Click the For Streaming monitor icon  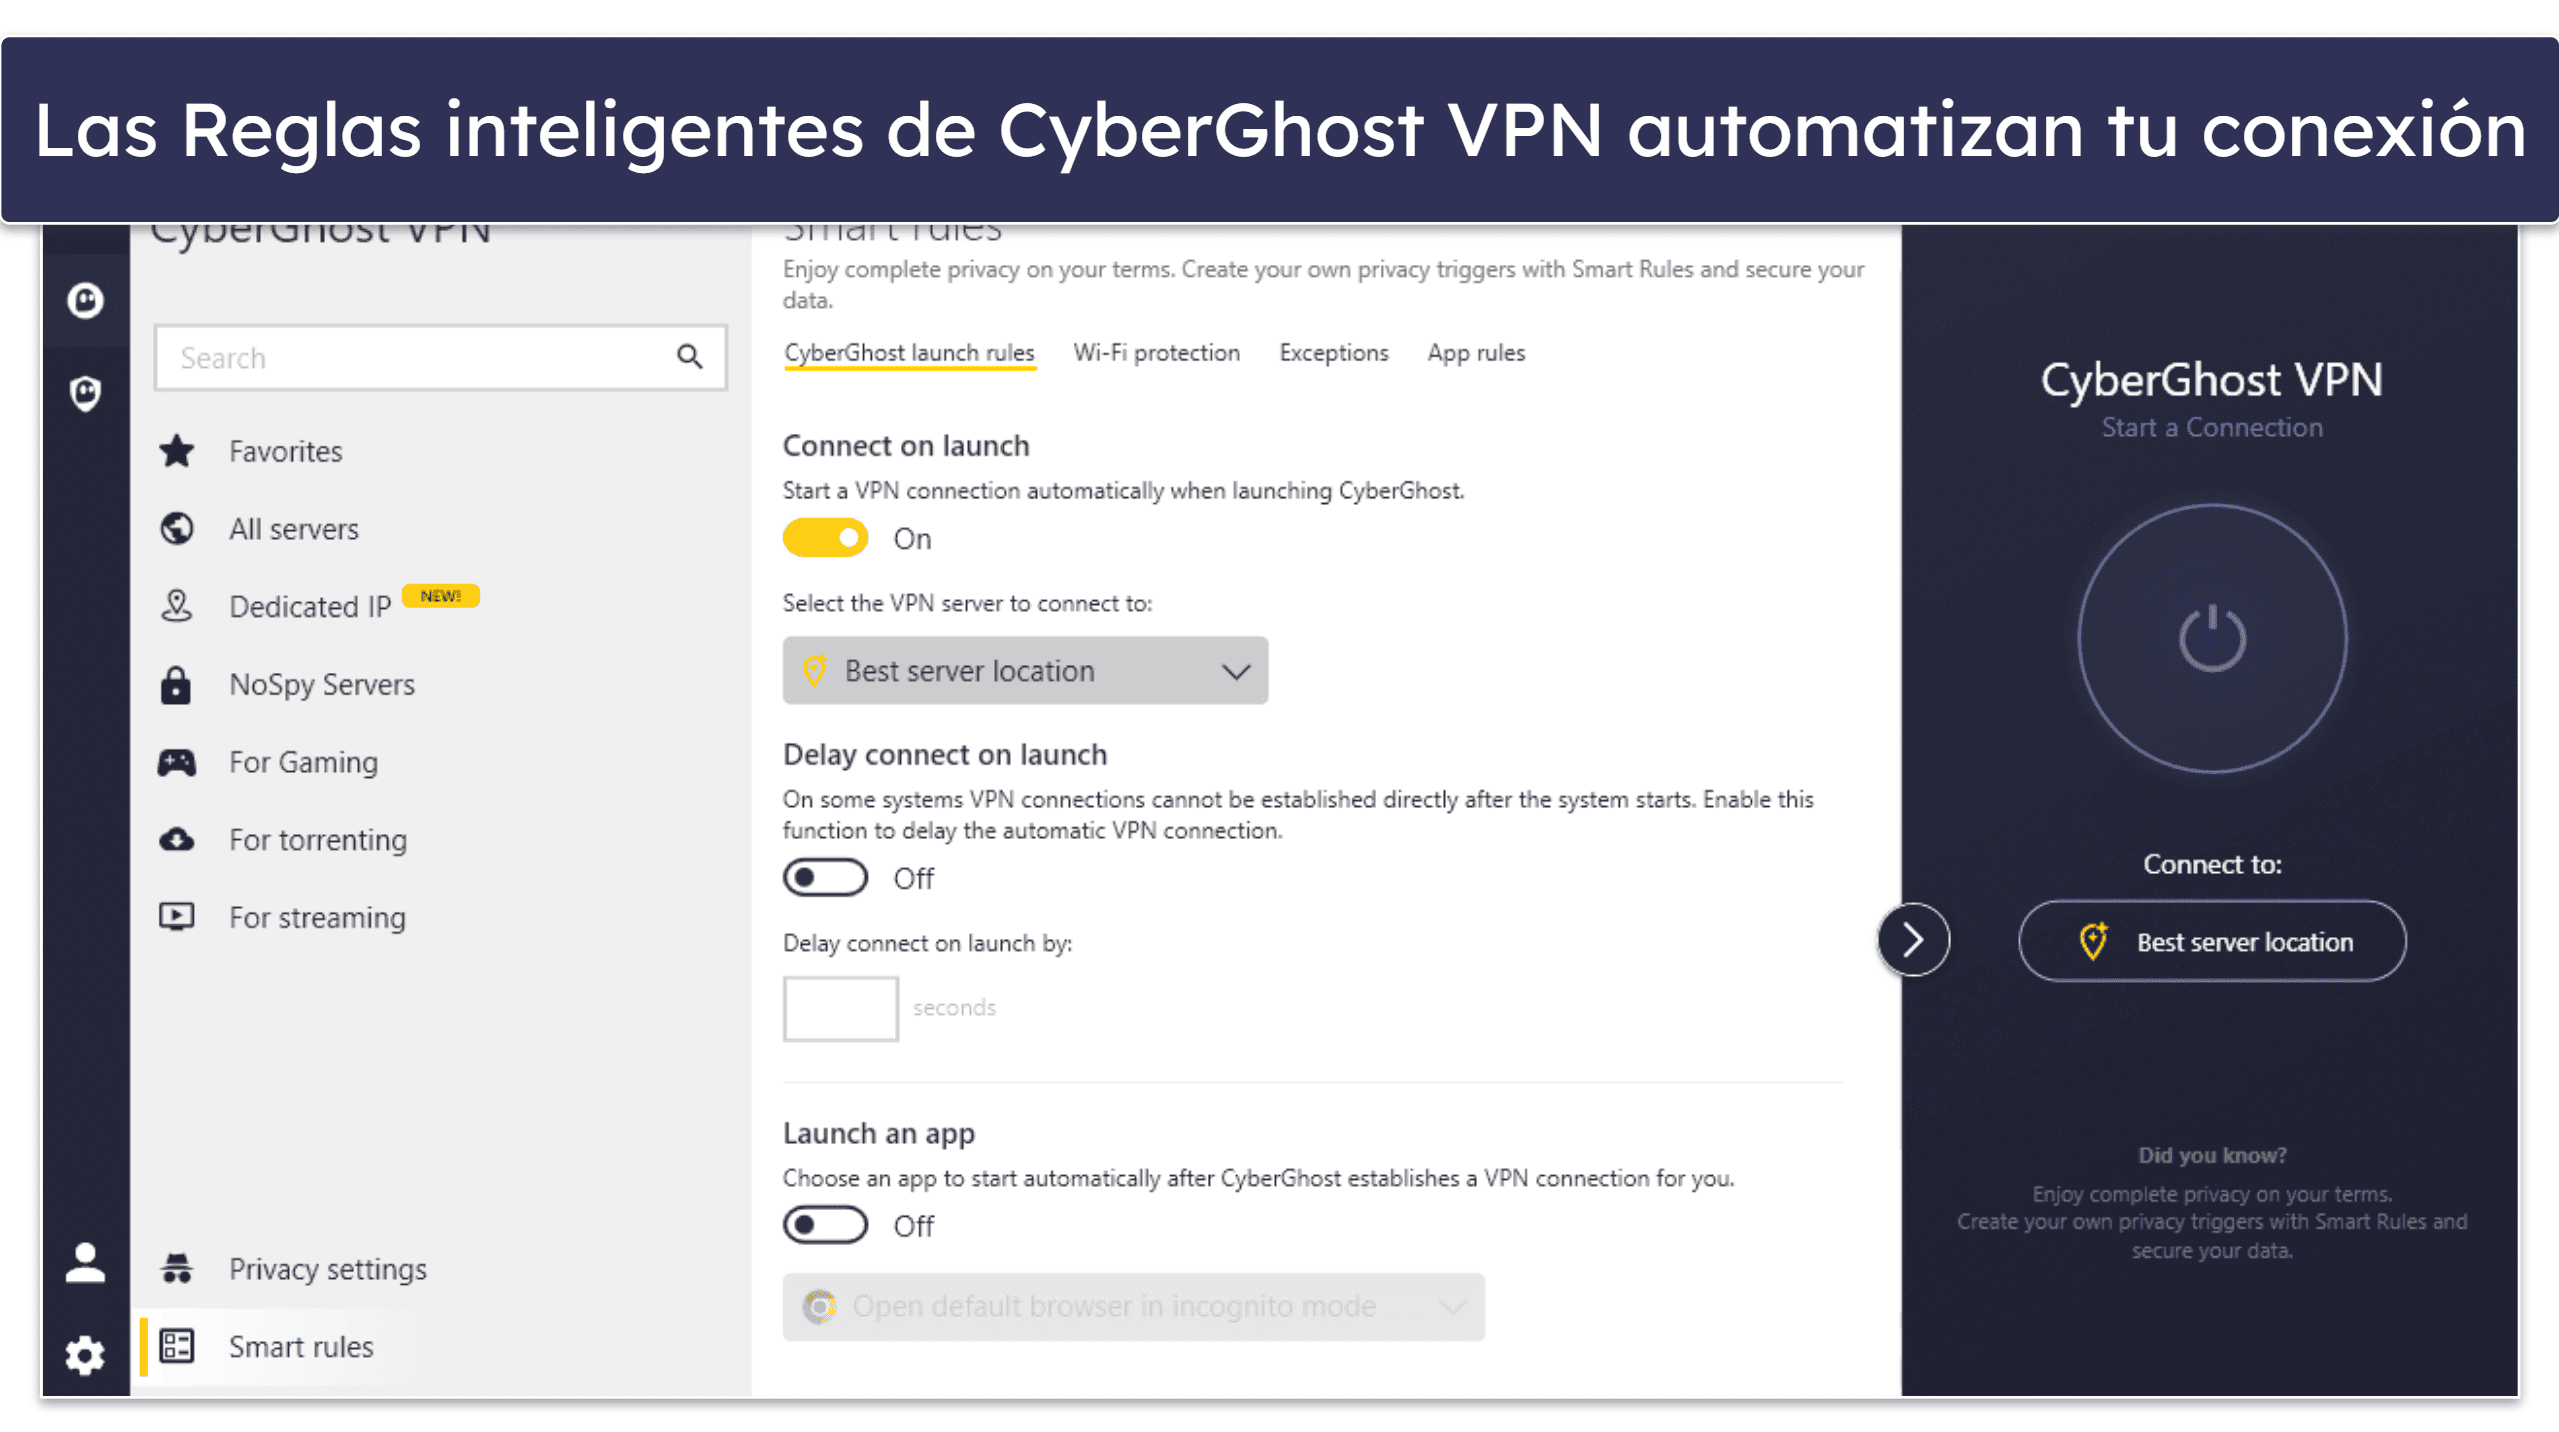pyautogui.click(x=185, y=915)
